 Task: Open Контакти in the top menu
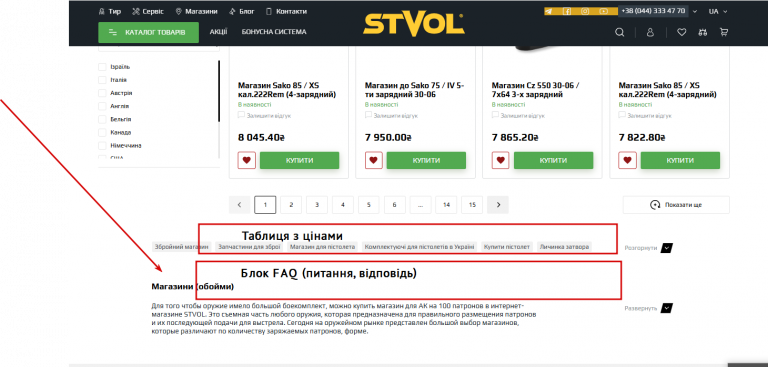pyautogui.click(x=286, y=11)
